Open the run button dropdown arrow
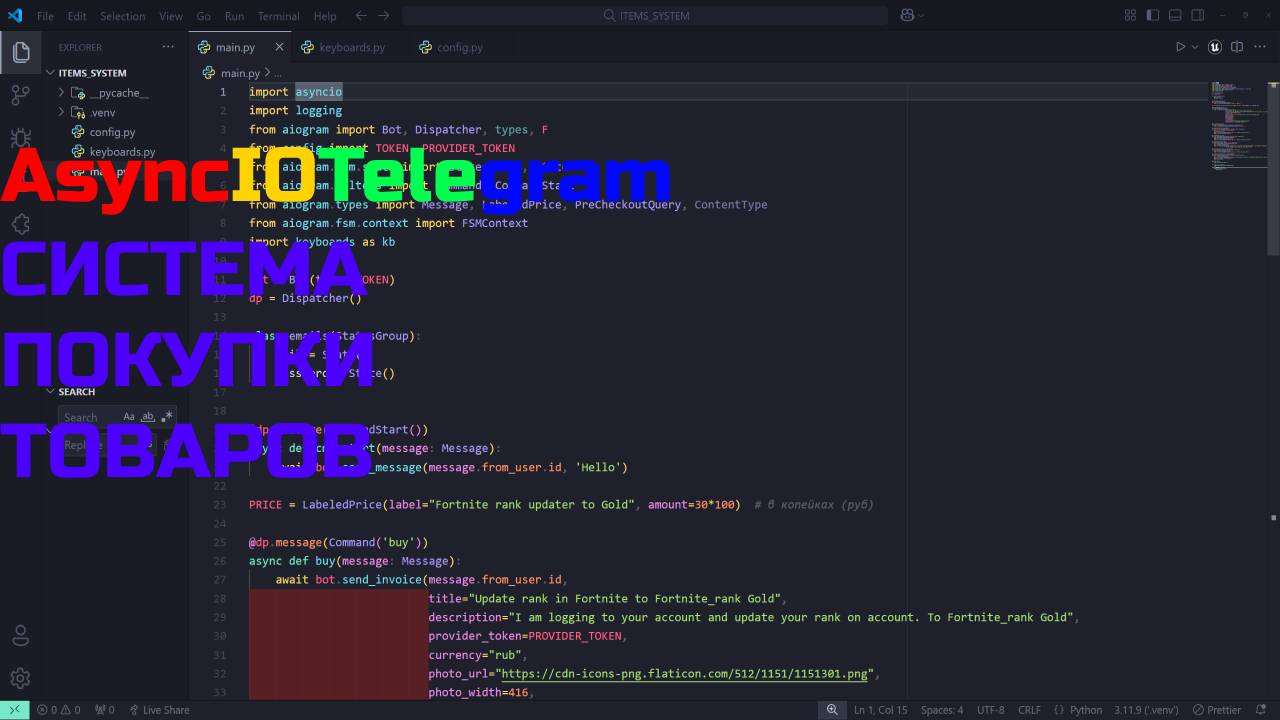The width and height of the screenshot is (1280, 720). pos(1195,47)
